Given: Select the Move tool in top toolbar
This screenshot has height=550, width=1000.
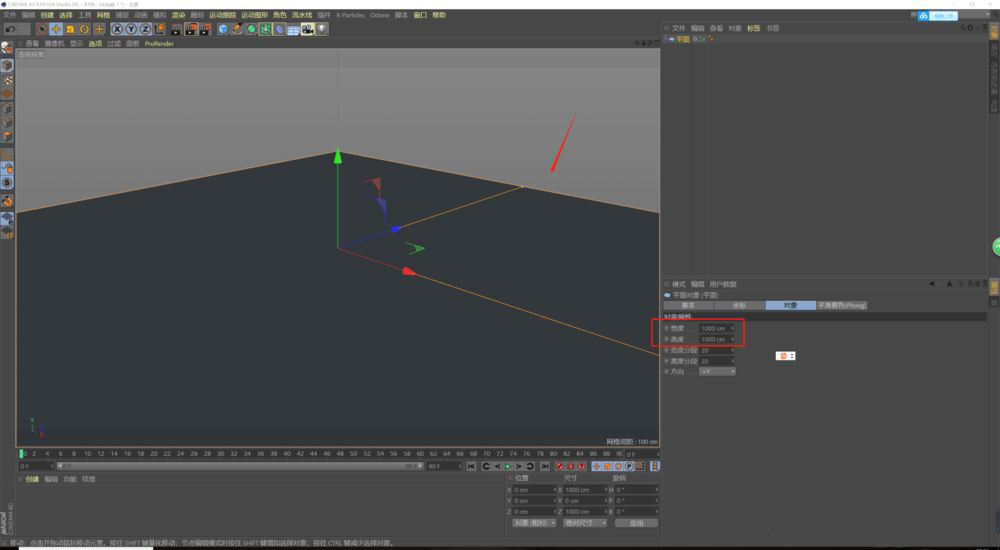Looking at the screenshot, I should pos(56,29).
